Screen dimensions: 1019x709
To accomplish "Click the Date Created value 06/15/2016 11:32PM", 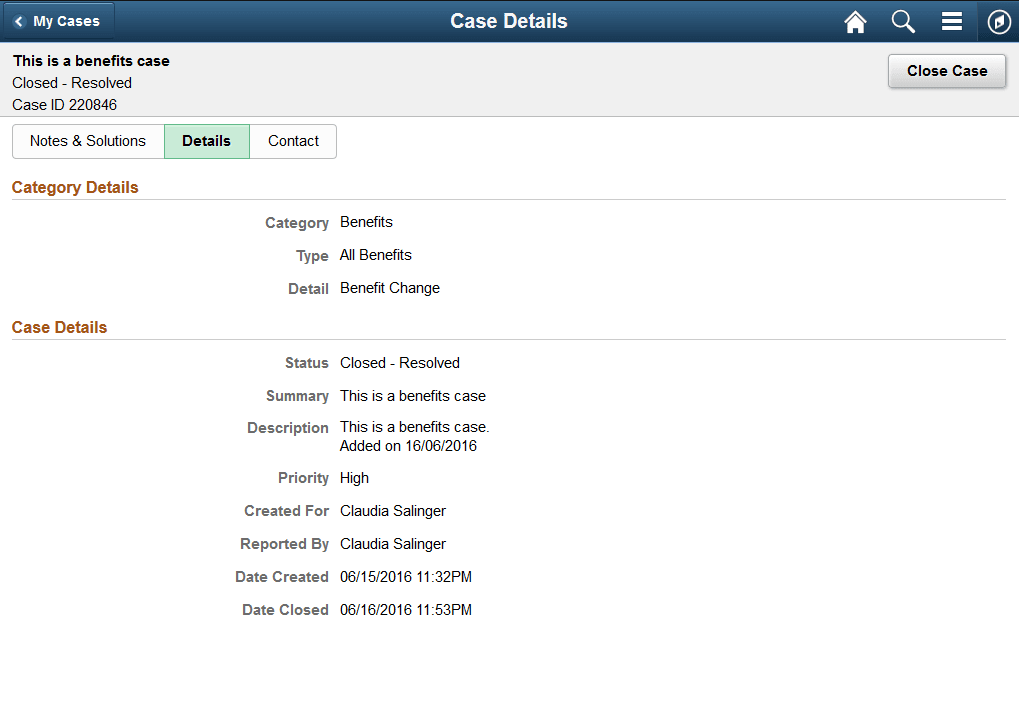I will 406,577.
